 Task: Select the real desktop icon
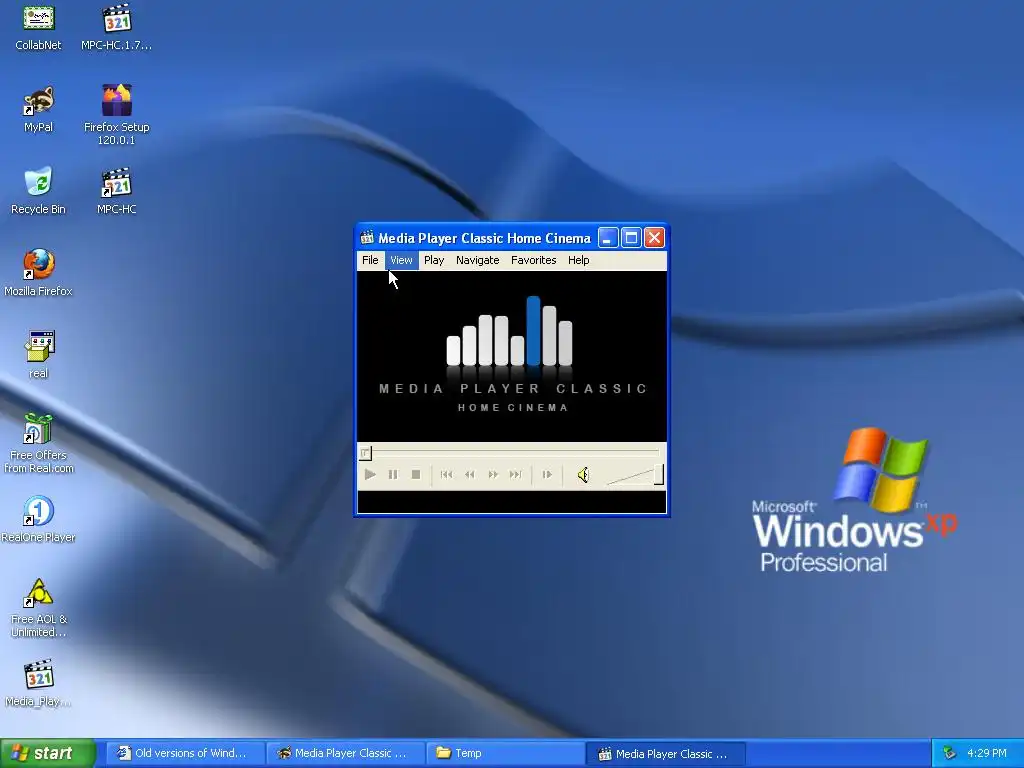tap(39, 355)
